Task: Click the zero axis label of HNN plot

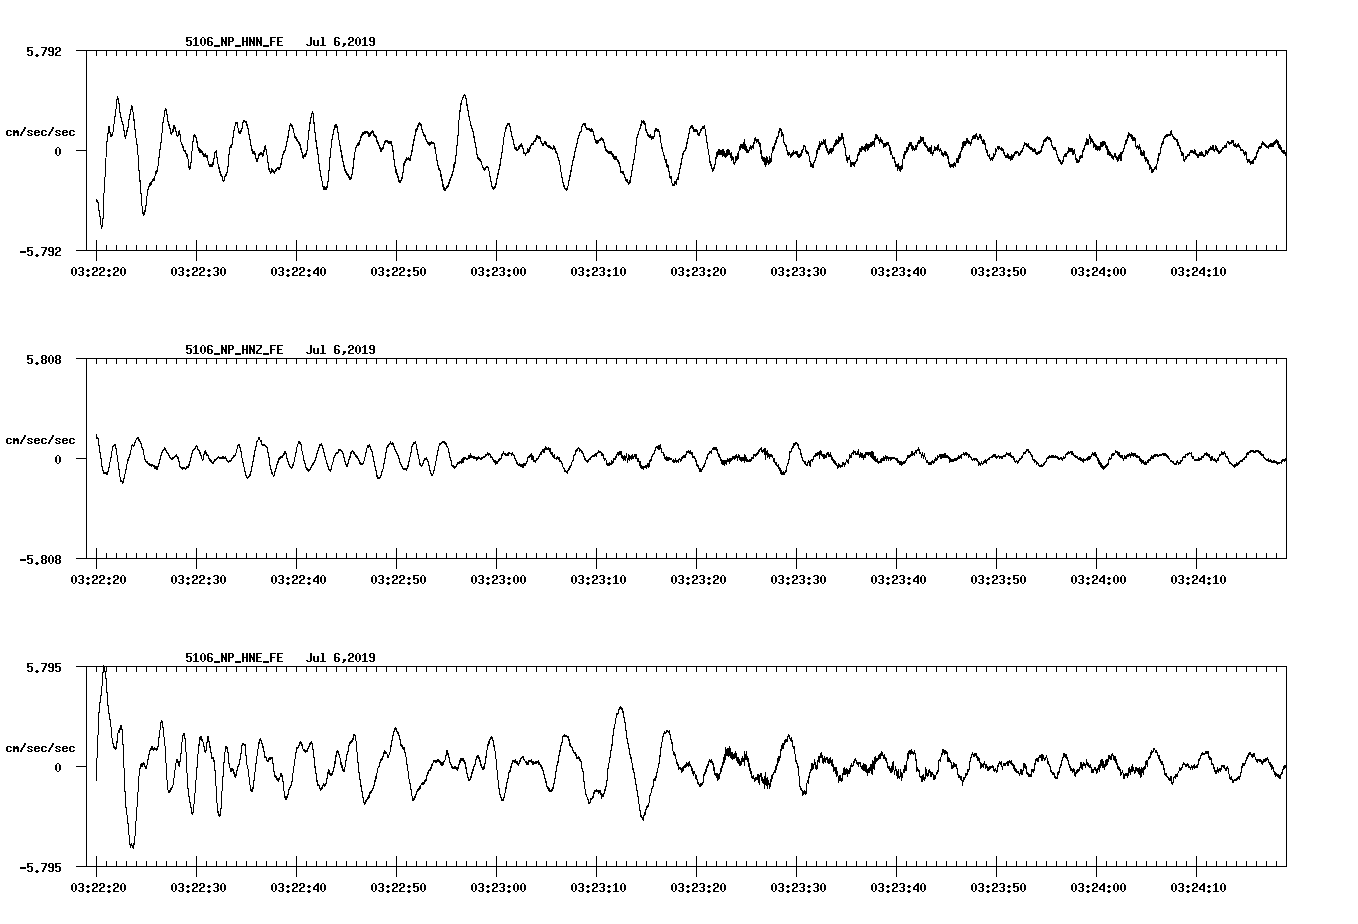Action: pyautogui.click(x=58, y=151)
